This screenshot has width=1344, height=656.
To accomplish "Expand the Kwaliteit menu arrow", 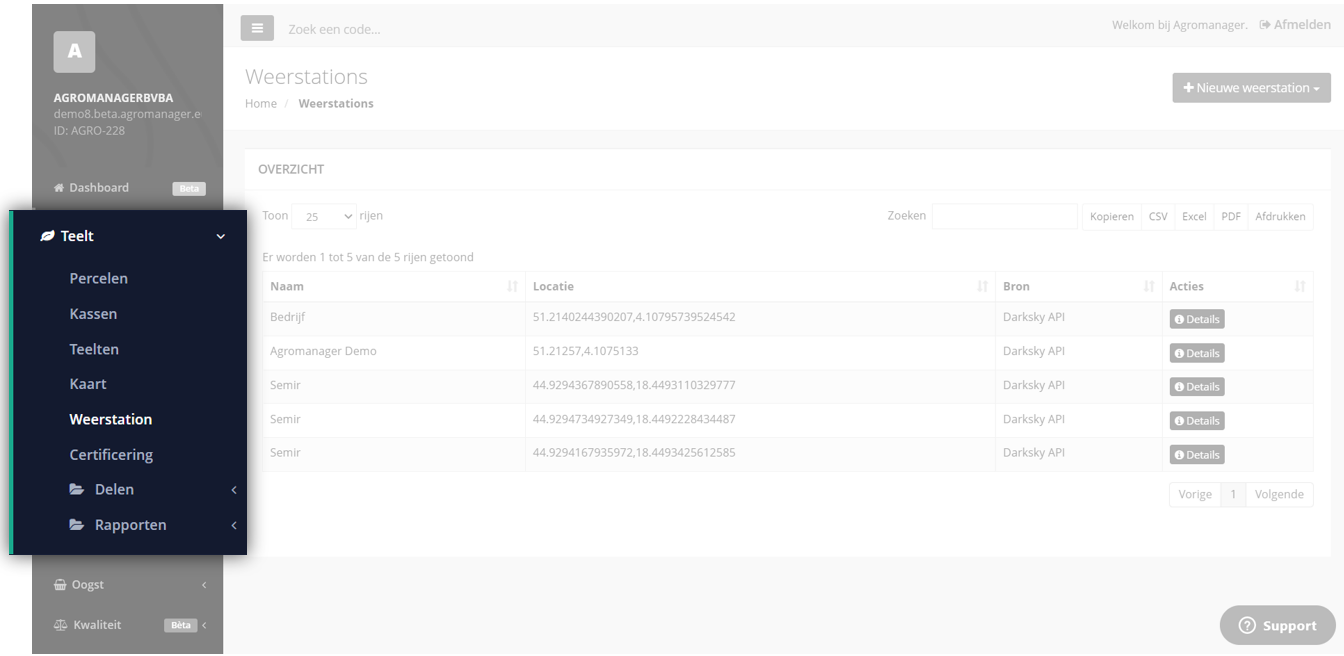I will pos(204,625).
